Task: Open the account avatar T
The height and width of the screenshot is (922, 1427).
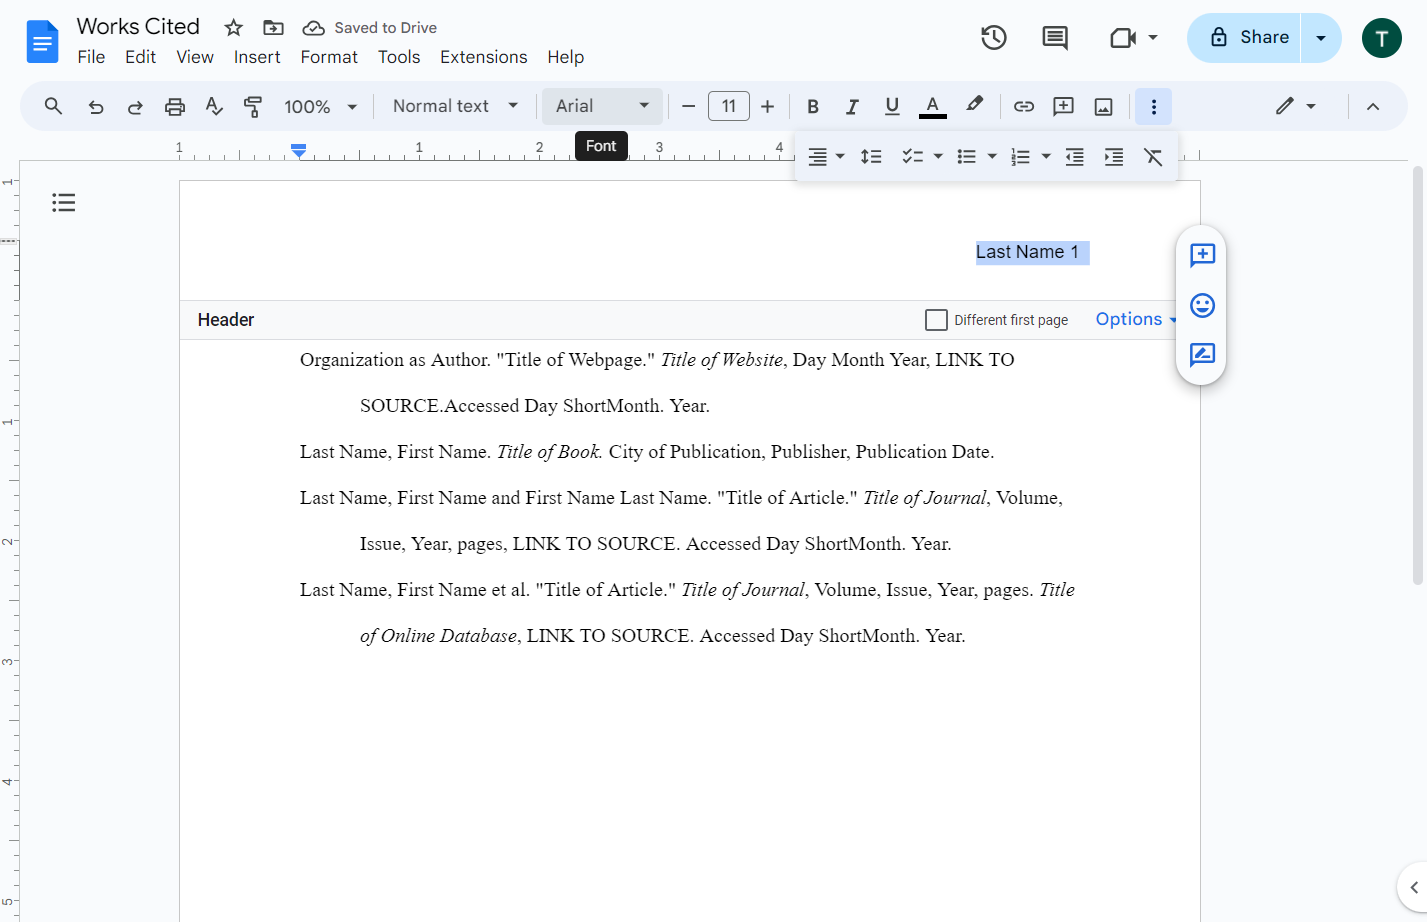Action: click(x=1382, y=38)
